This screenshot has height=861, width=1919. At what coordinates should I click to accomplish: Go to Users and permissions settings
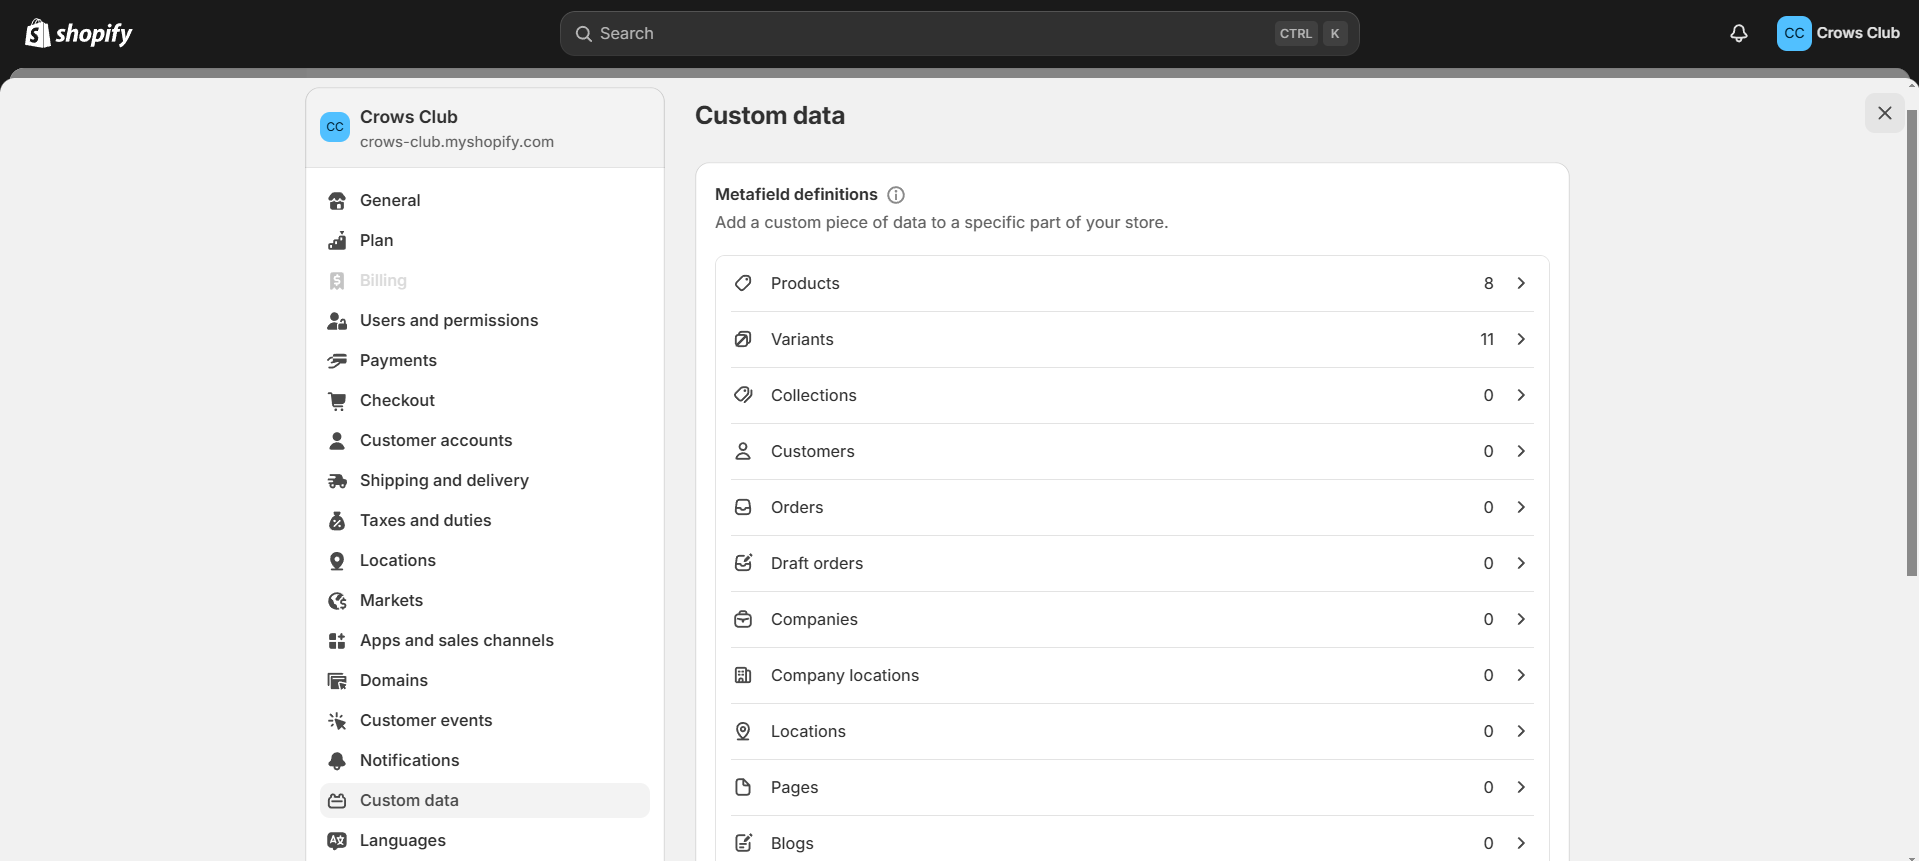tap(485, 320)
